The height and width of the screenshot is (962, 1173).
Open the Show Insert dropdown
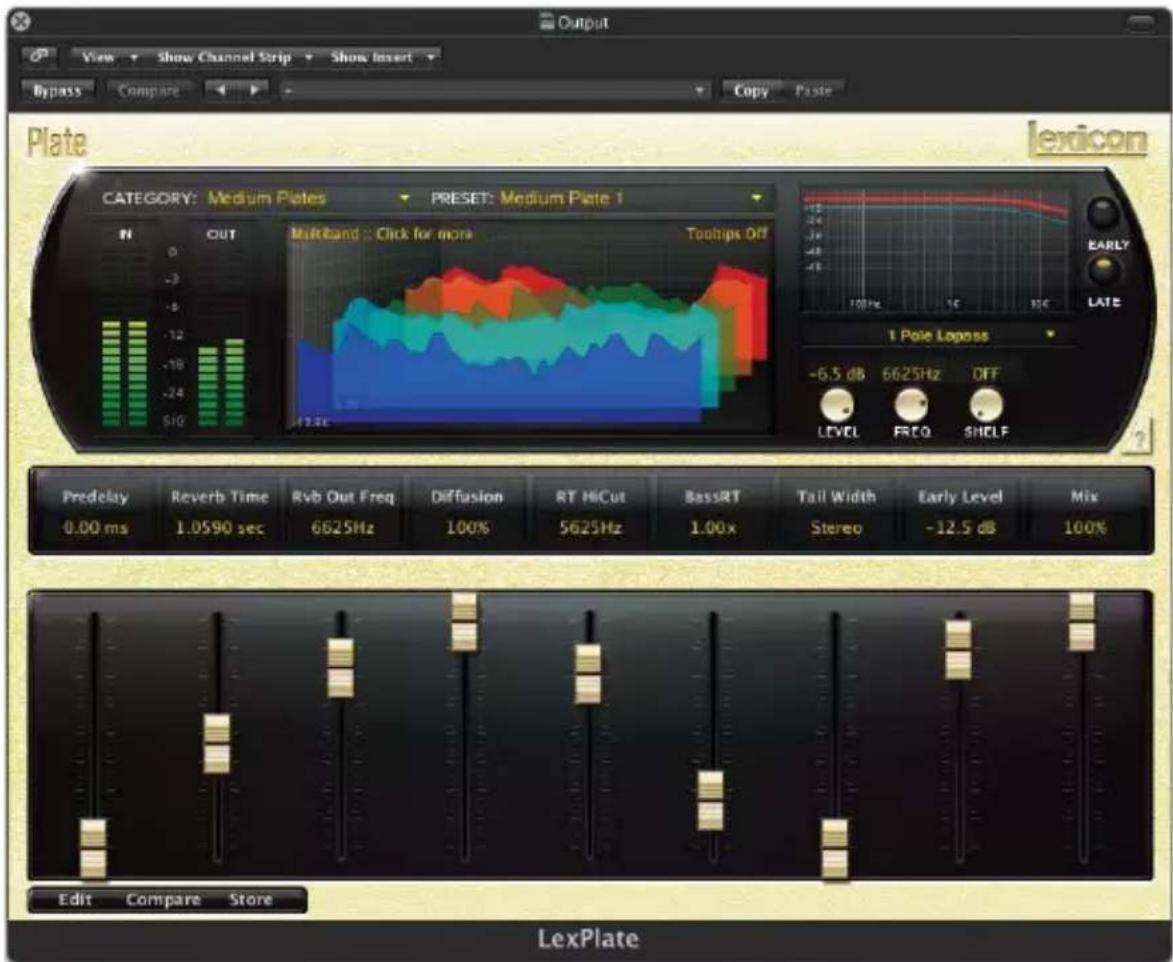click(383, 57)
